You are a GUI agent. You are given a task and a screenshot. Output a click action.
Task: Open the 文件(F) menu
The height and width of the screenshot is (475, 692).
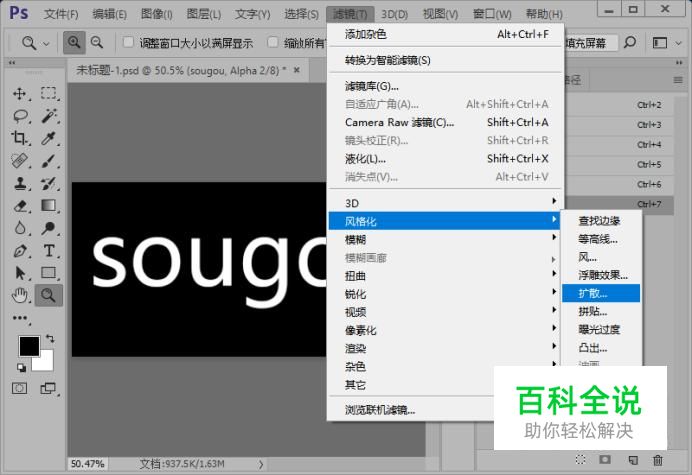(61, 14)
